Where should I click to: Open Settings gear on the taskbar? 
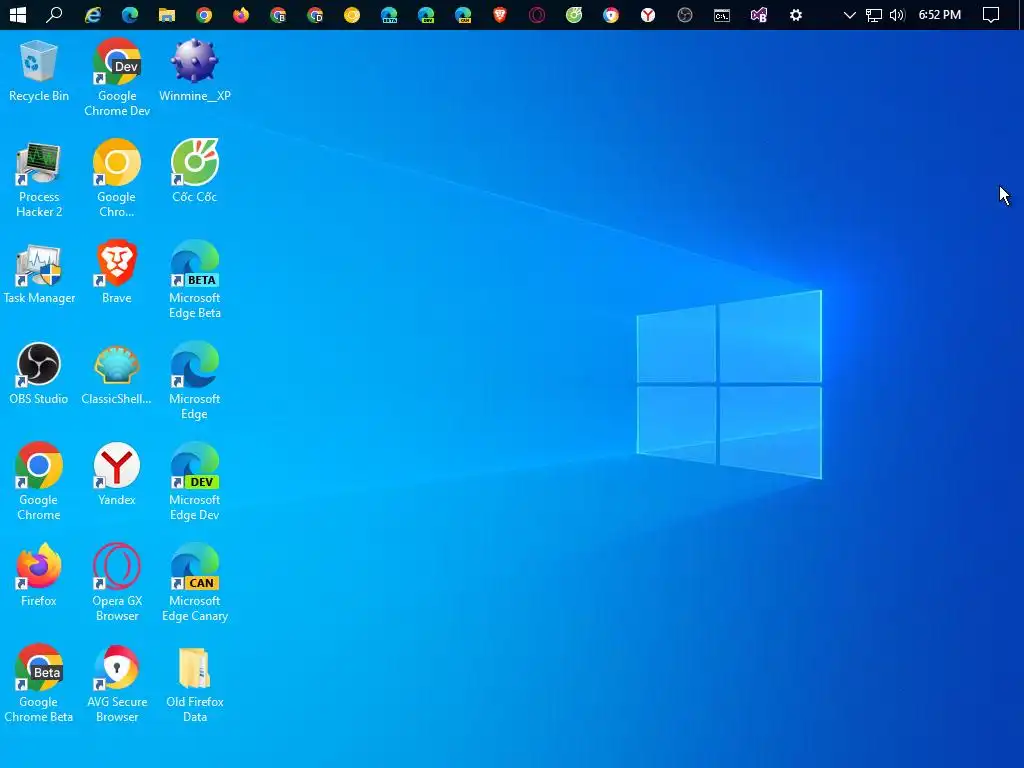tap(795, 14)
